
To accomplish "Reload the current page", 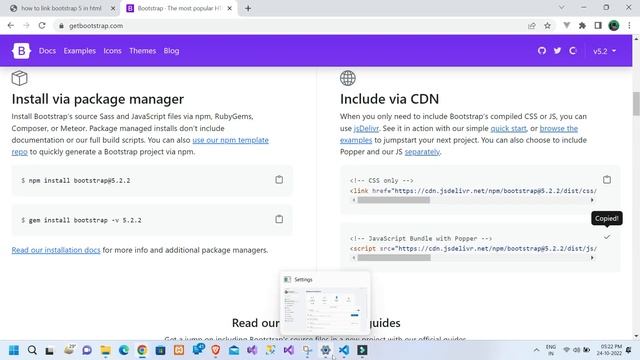I will coord(42,25).
